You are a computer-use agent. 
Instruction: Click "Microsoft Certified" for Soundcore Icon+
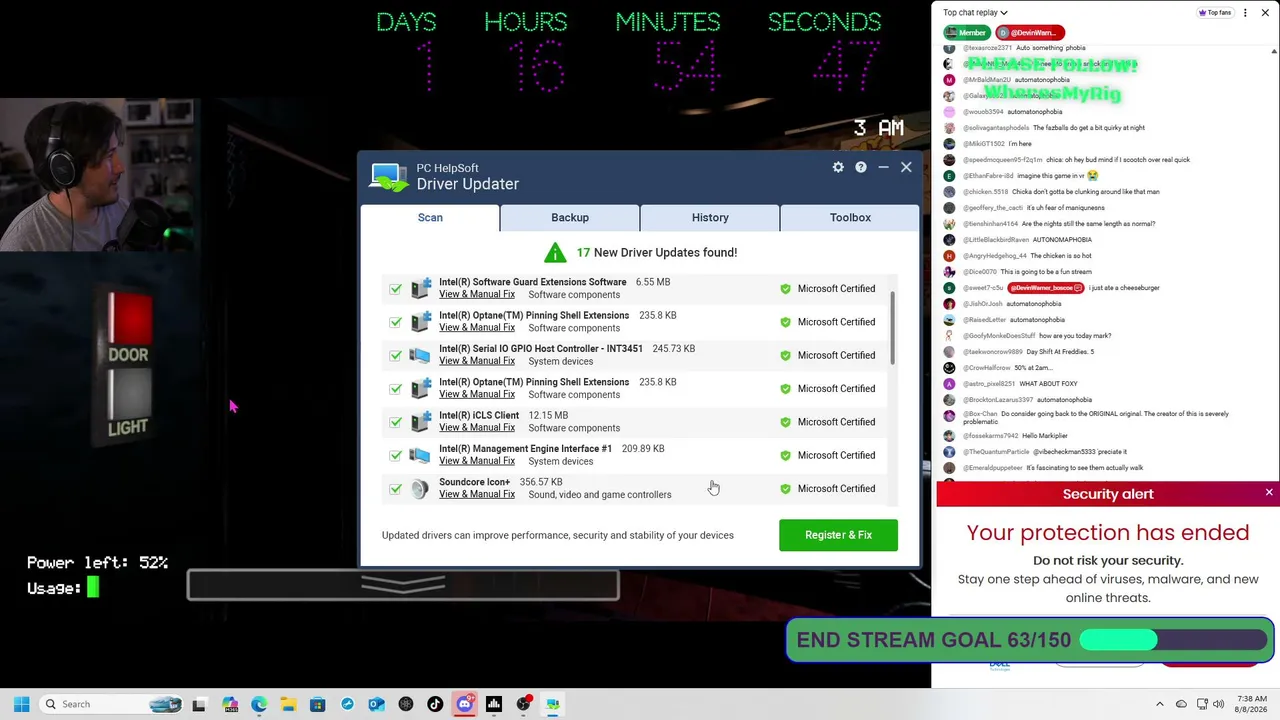(836, 489)
